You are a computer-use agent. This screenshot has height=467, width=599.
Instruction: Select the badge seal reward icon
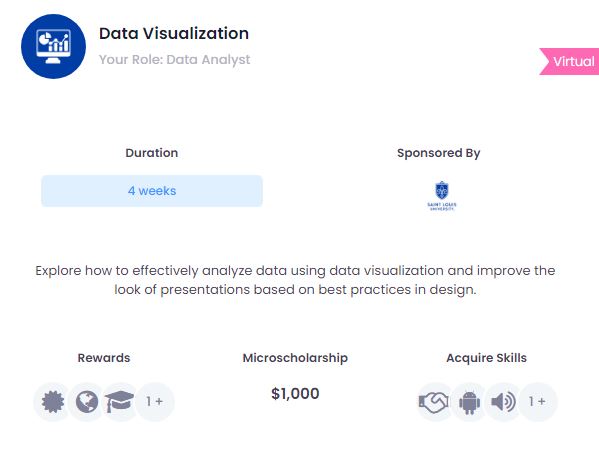tap(53, 402)
